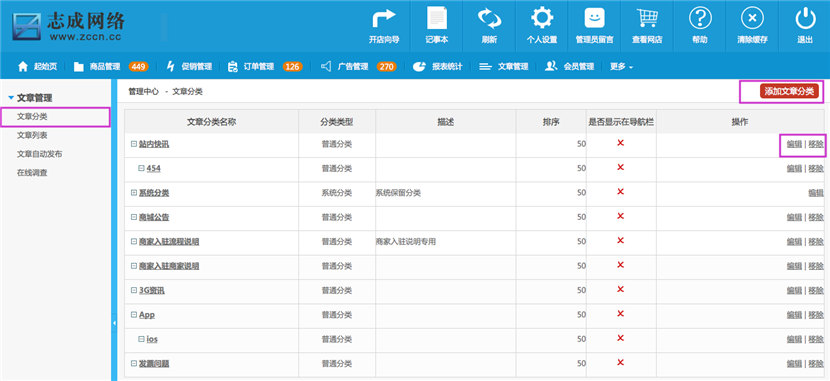Collapse the 系统分类 tree node
830x381 pixels.
pos(134,193)
